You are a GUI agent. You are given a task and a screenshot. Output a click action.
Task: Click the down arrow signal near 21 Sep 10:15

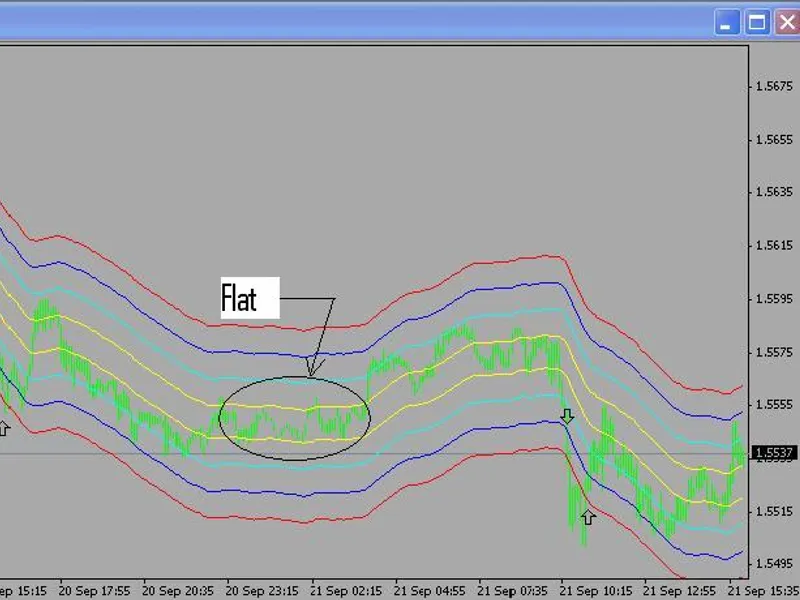(x=567, y=416)
